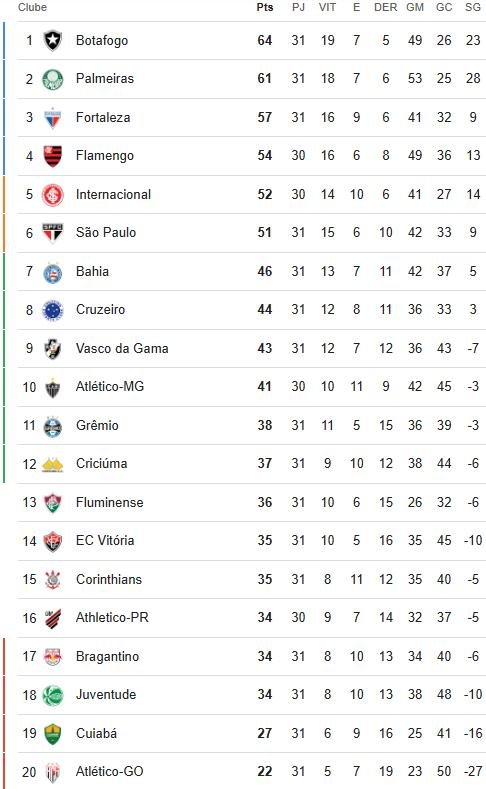Click the São Paulo club crest
The height and width of the screenshot is (789, 486).
(x=52, y=233)
